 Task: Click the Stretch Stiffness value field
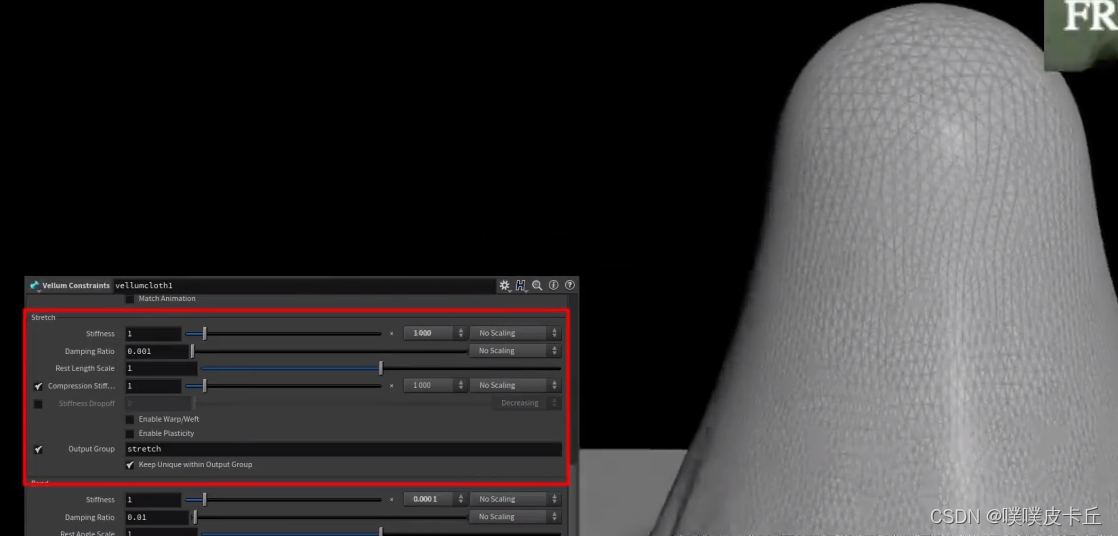pyautogui.click(x=153, y=334)
